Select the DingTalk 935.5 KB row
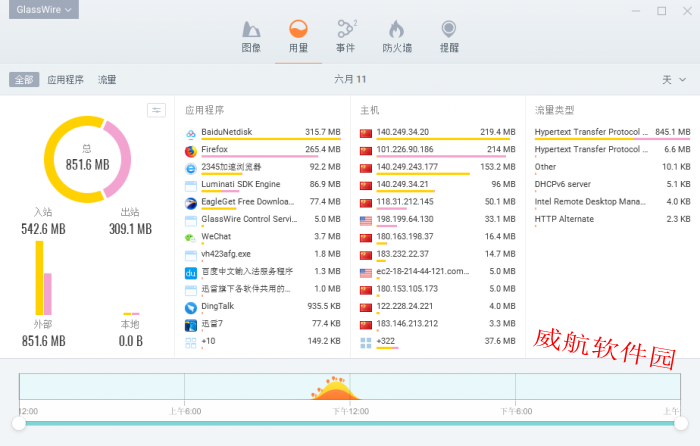Viewport: 700px width, 446px height. [263, 308]
